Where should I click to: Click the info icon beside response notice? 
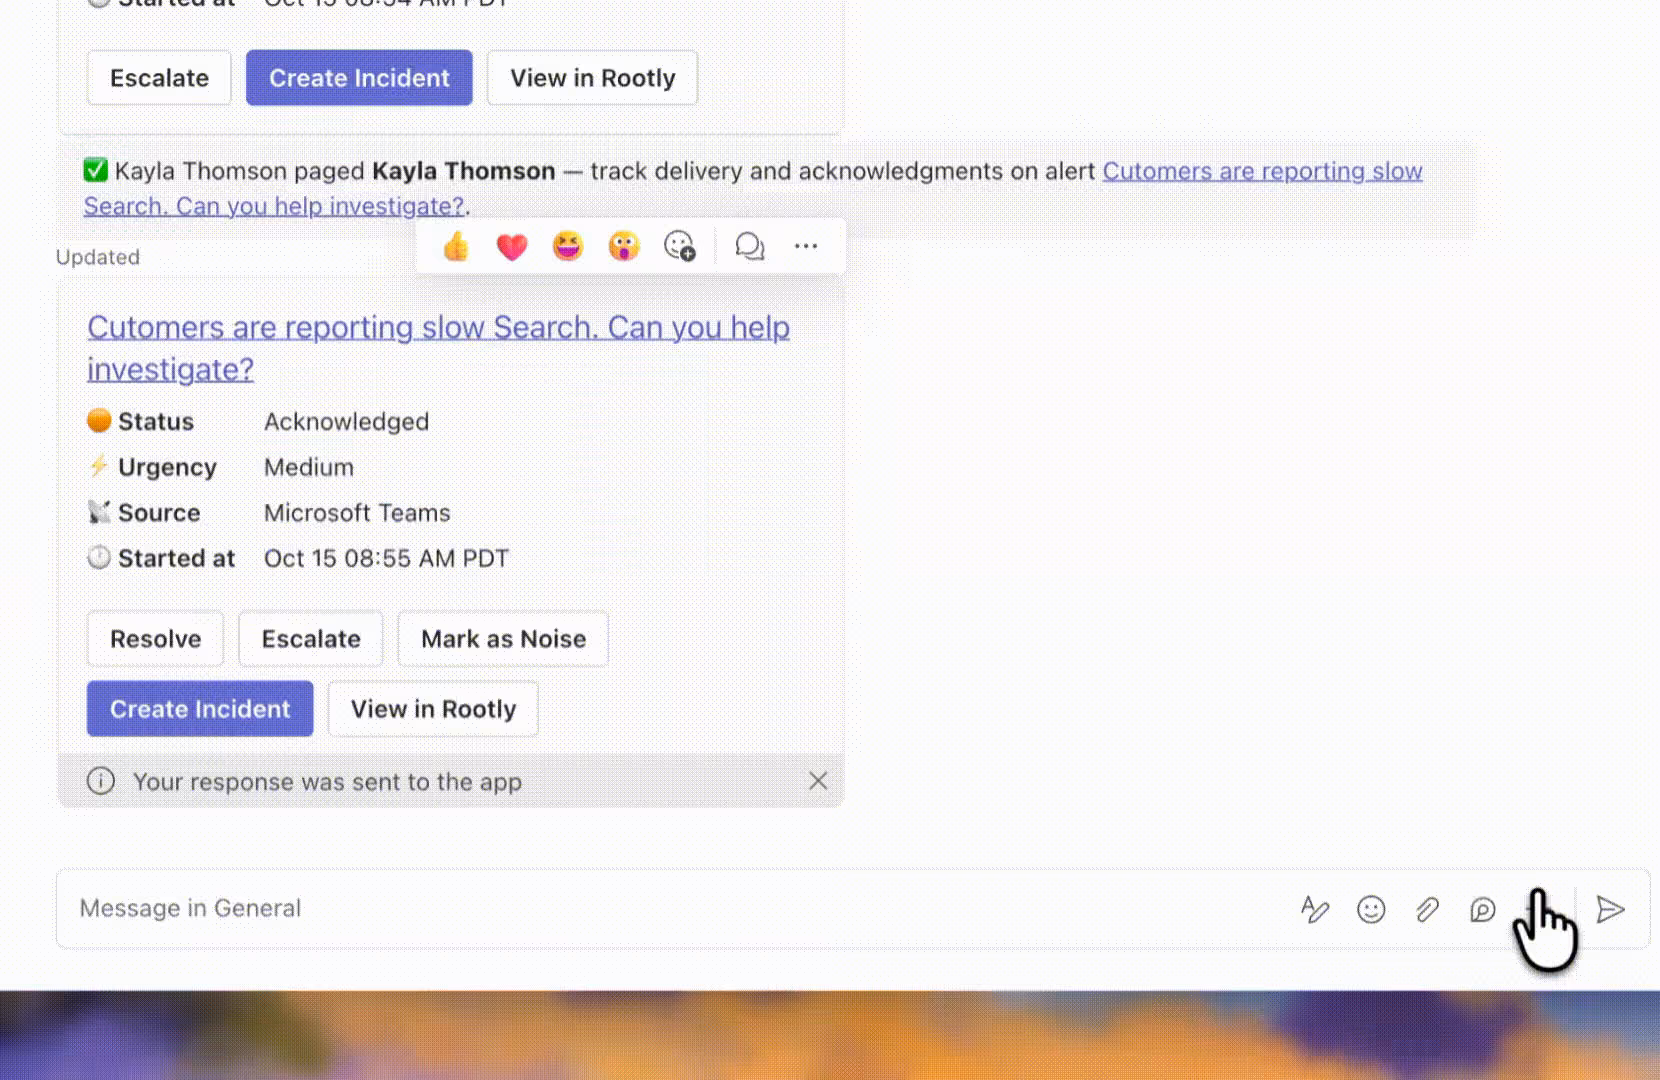[x=101, y=781]
